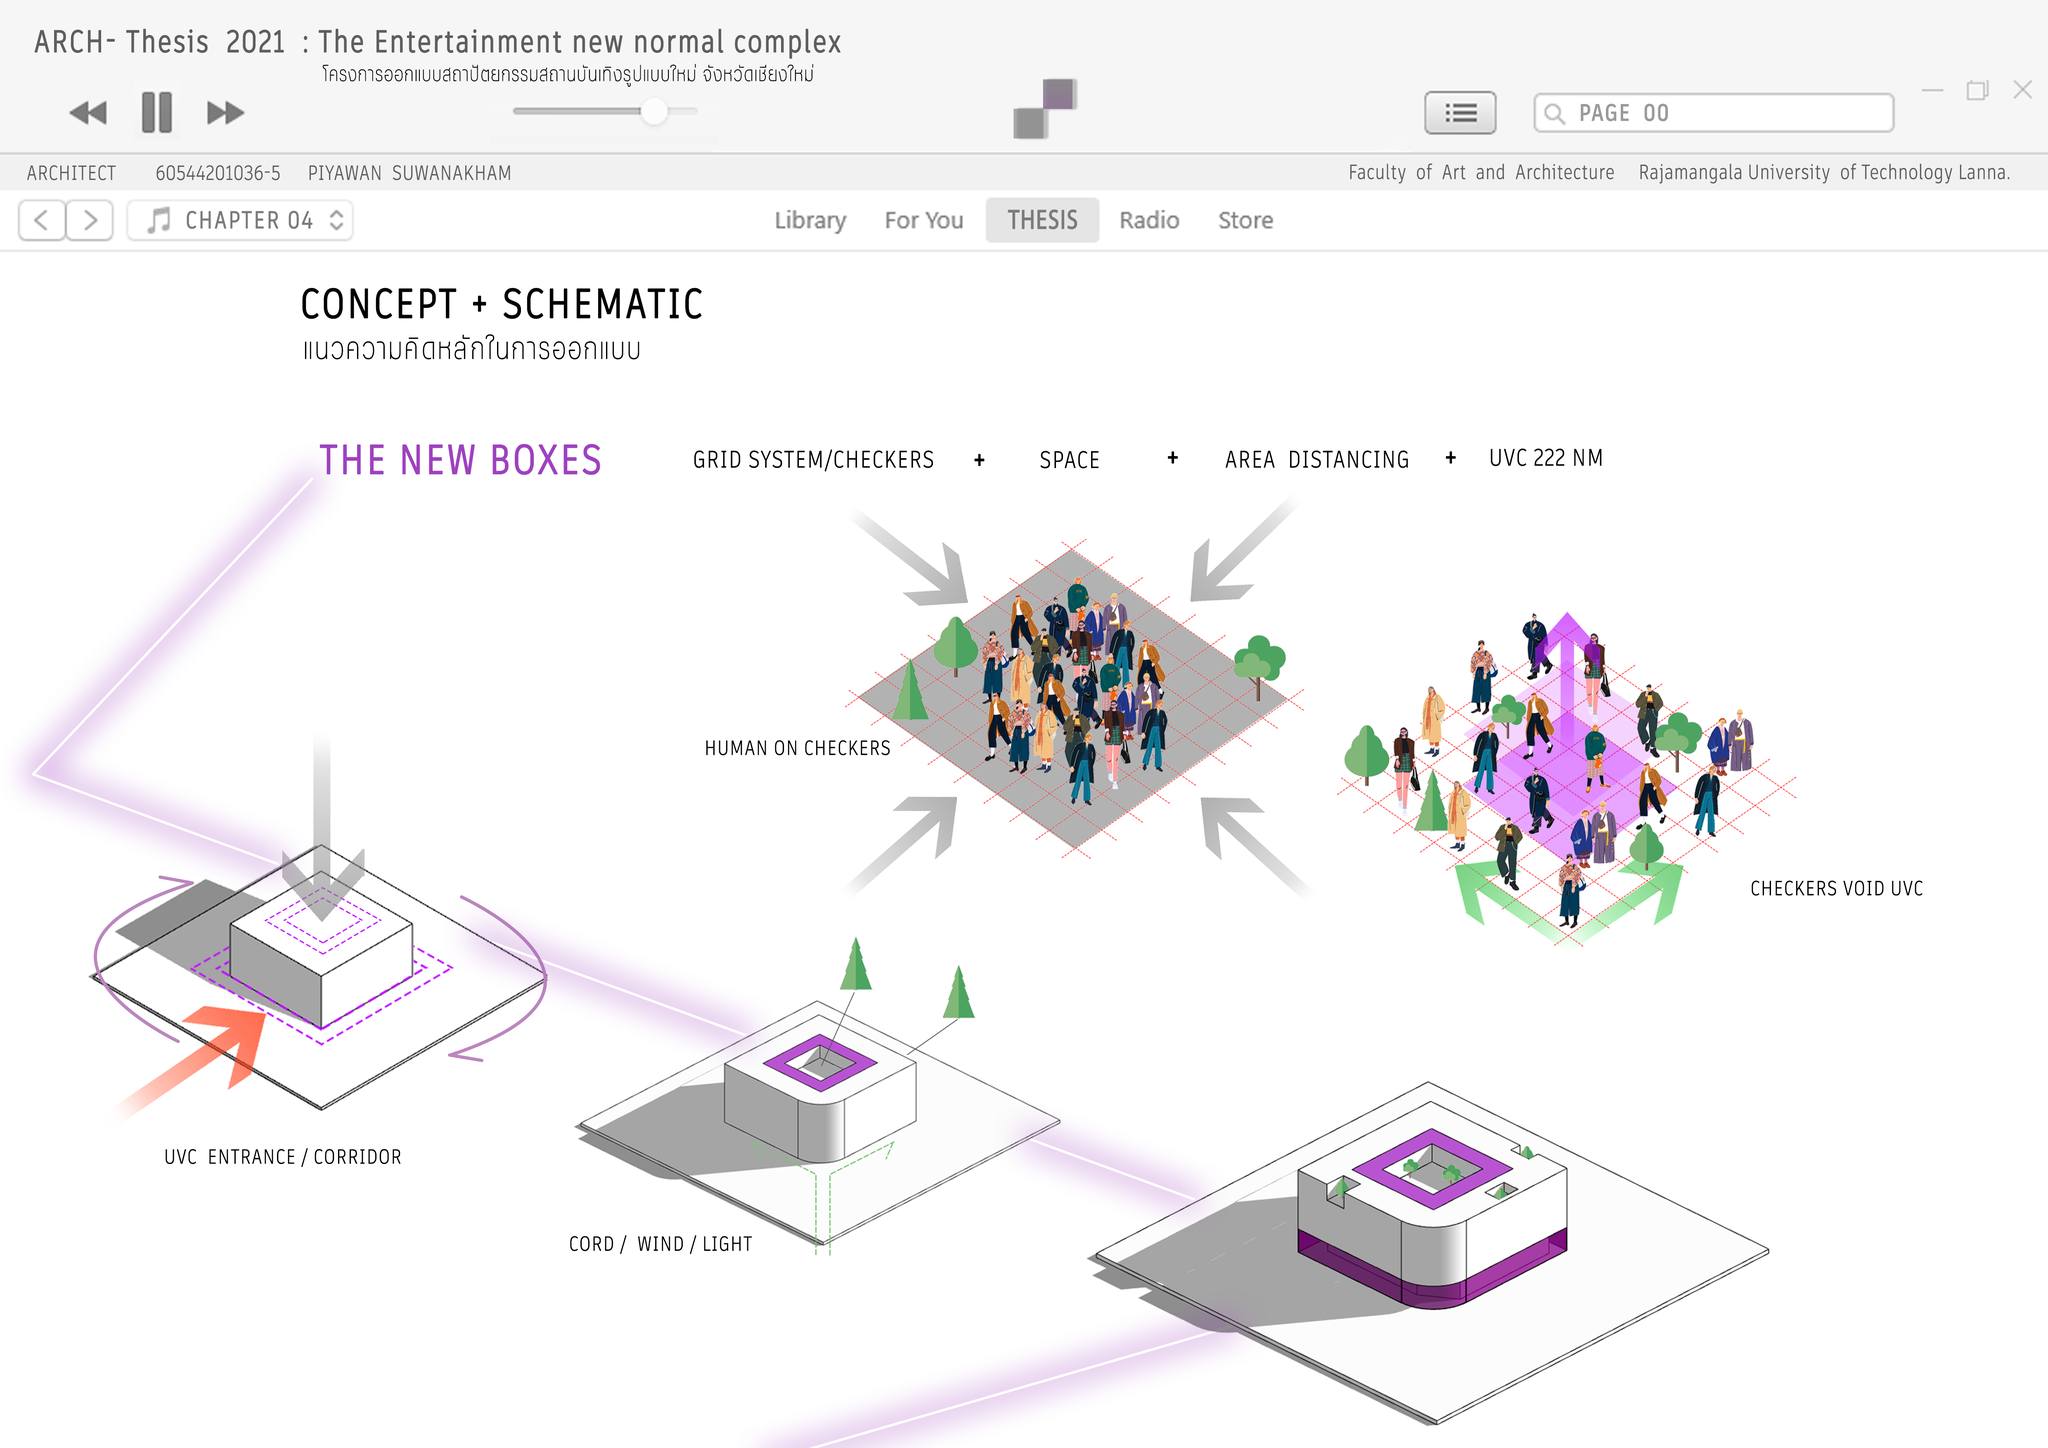Click the GRID SYSTEM/CHECKERS label
The width and height of the screenshot is (2048, 1448).
pyautogui.click(x=813, y=460)
